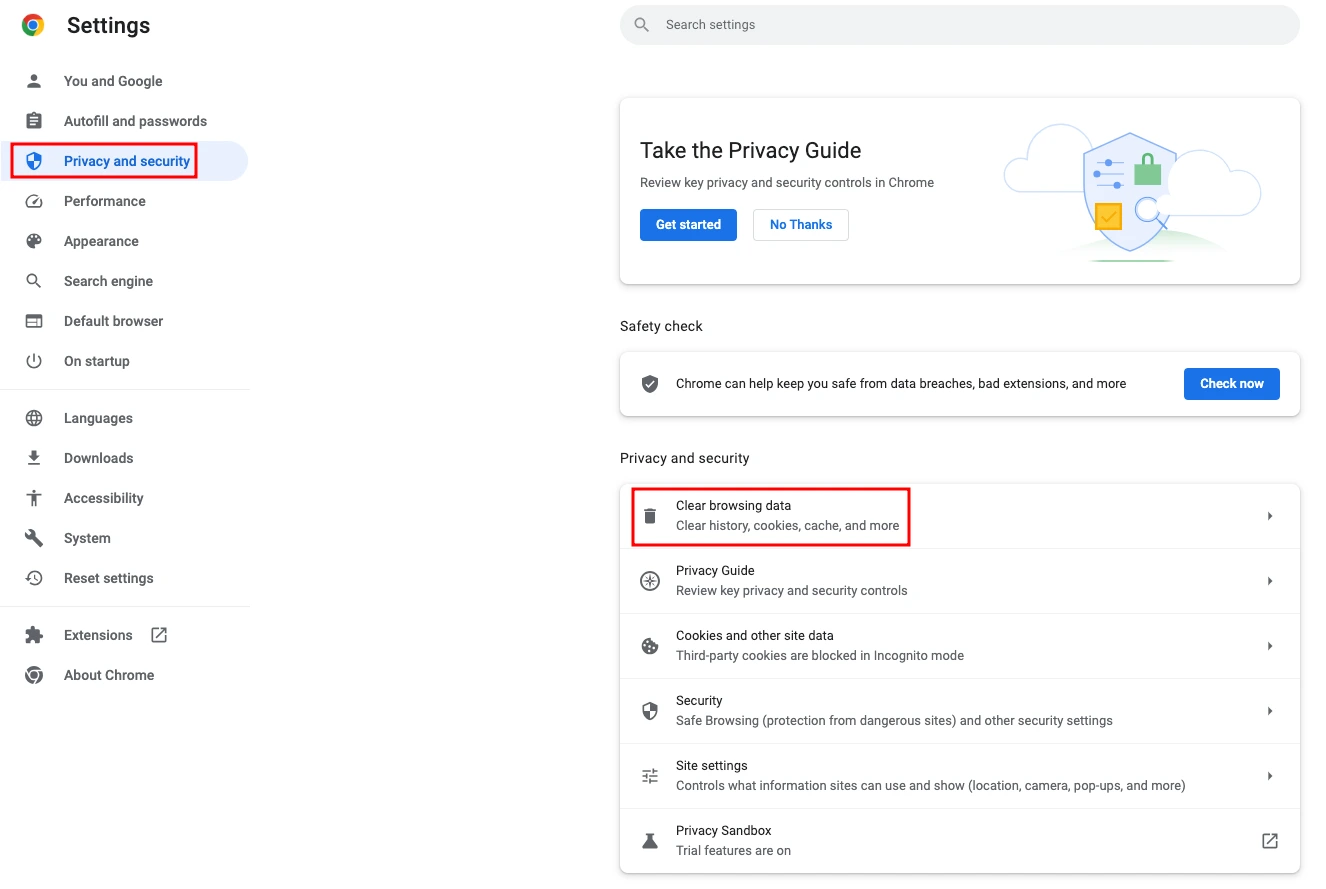1326x889 pixels.
Task: Click the Chrome logo icon
Action: pyautogui.click(x=33, y=26)
